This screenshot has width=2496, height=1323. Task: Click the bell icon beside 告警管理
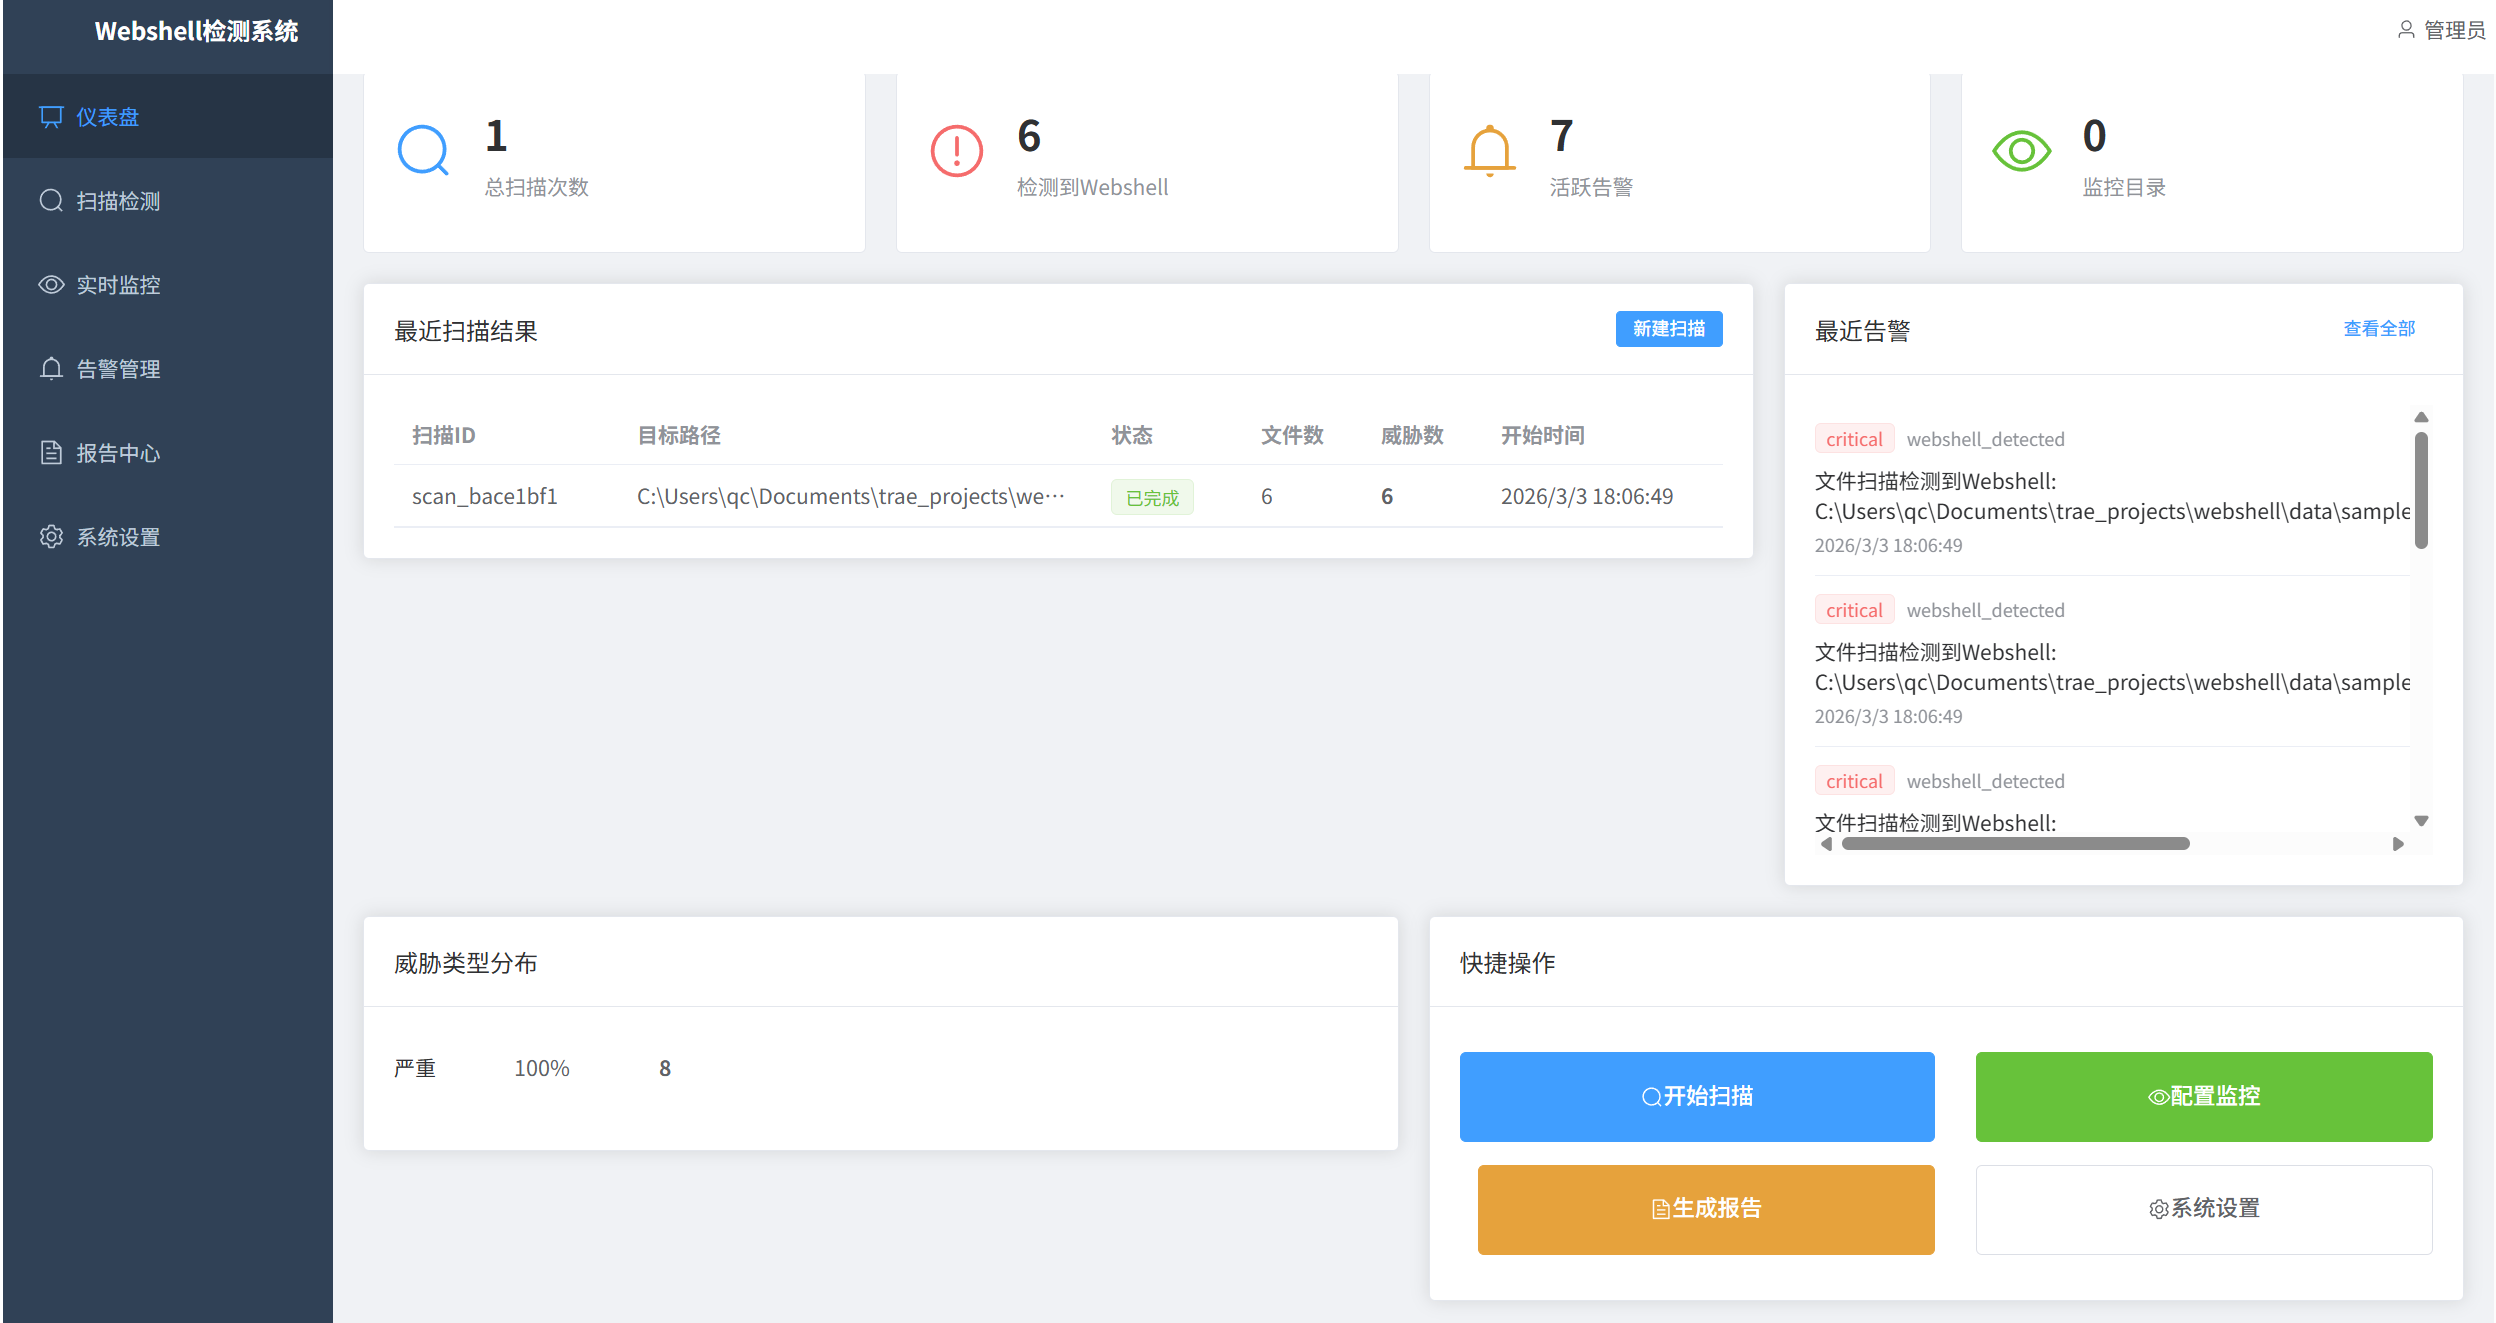(x=51, y=369)
